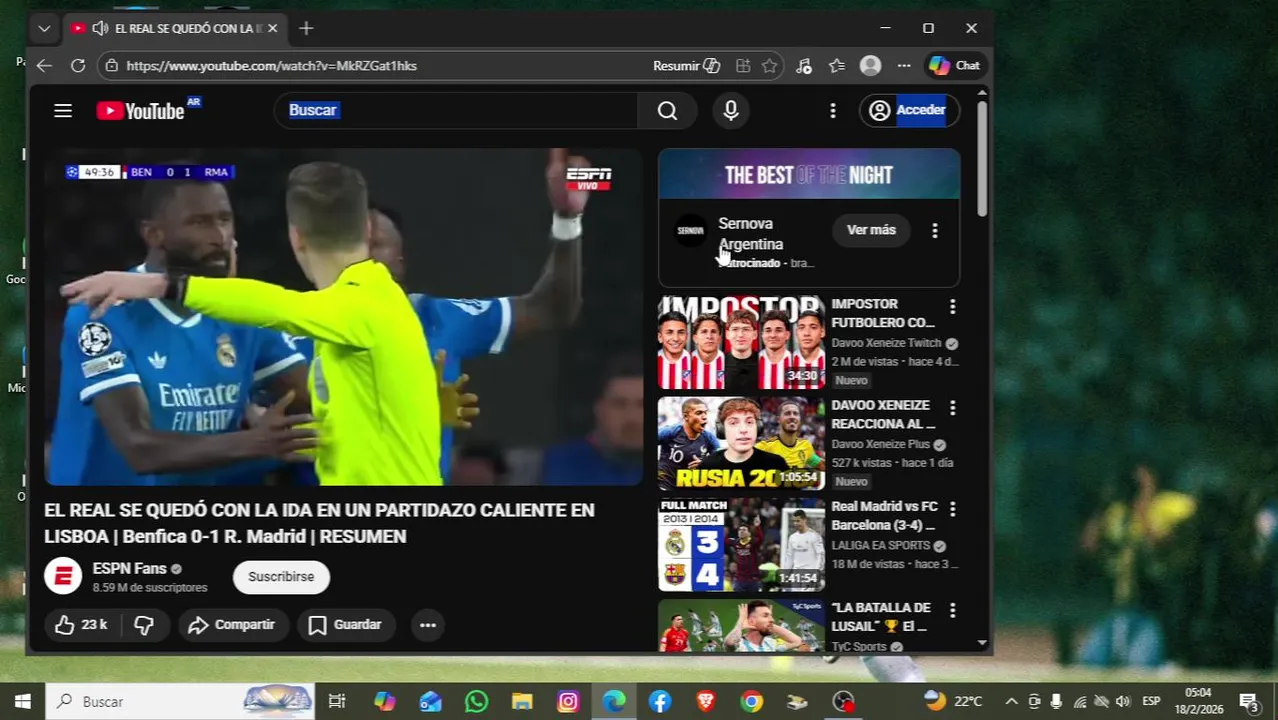Open the 22°C weather widget
Viewport: 1278px width, 720px height.
pyautogui.click(x=953, y=701)
